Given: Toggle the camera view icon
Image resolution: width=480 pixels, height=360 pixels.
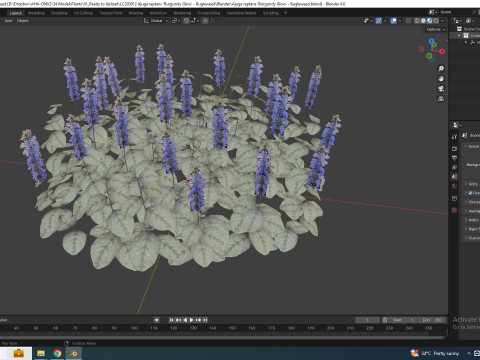Looking at the screenshot, I should (441, 89).
